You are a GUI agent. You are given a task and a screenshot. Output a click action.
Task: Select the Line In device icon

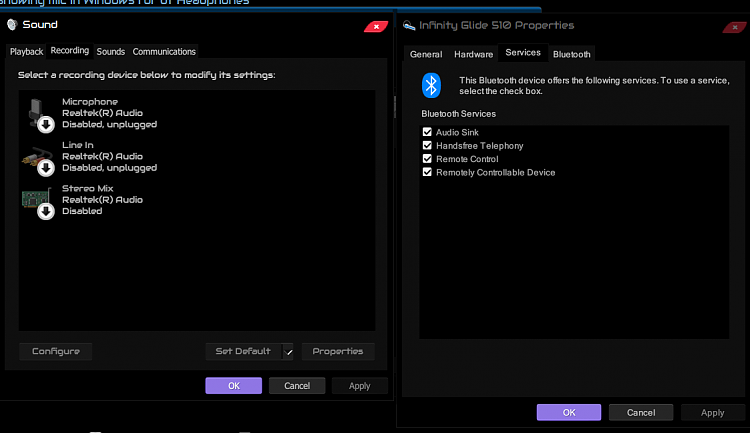[x=38, y=160]
